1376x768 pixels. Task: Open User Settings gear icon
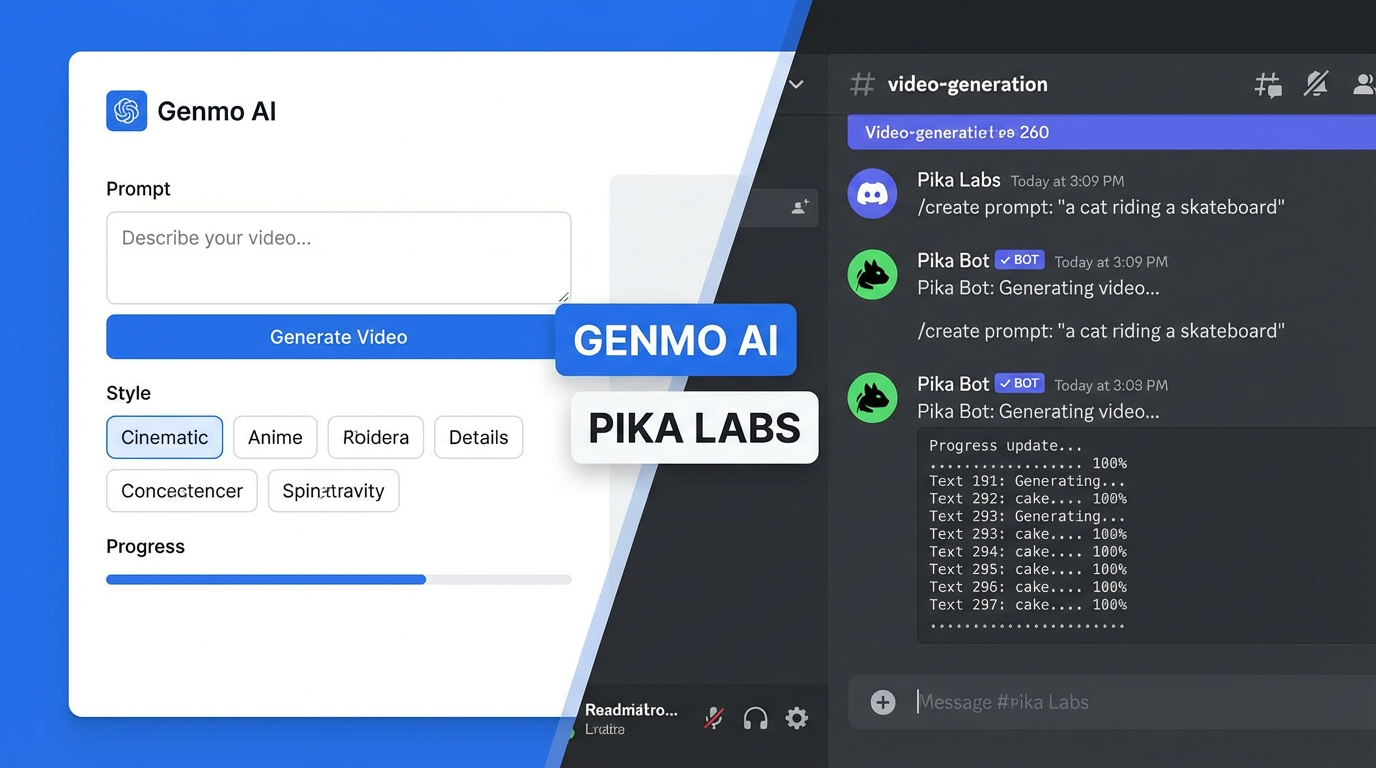tap(796, 718)
